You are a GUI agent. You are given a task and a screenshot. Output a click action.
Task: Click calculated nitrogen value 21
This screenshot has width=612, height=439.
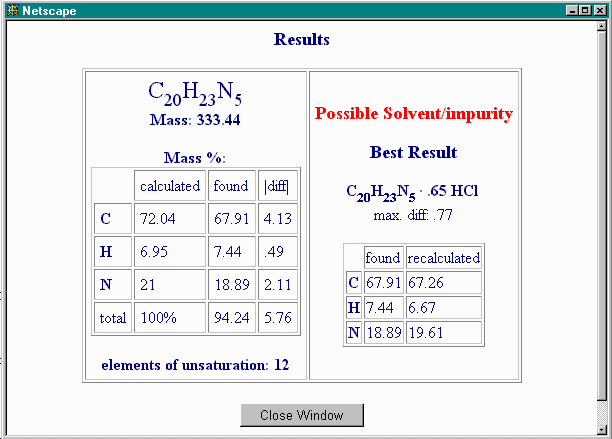pyautogui.click(x=170, y=284)
